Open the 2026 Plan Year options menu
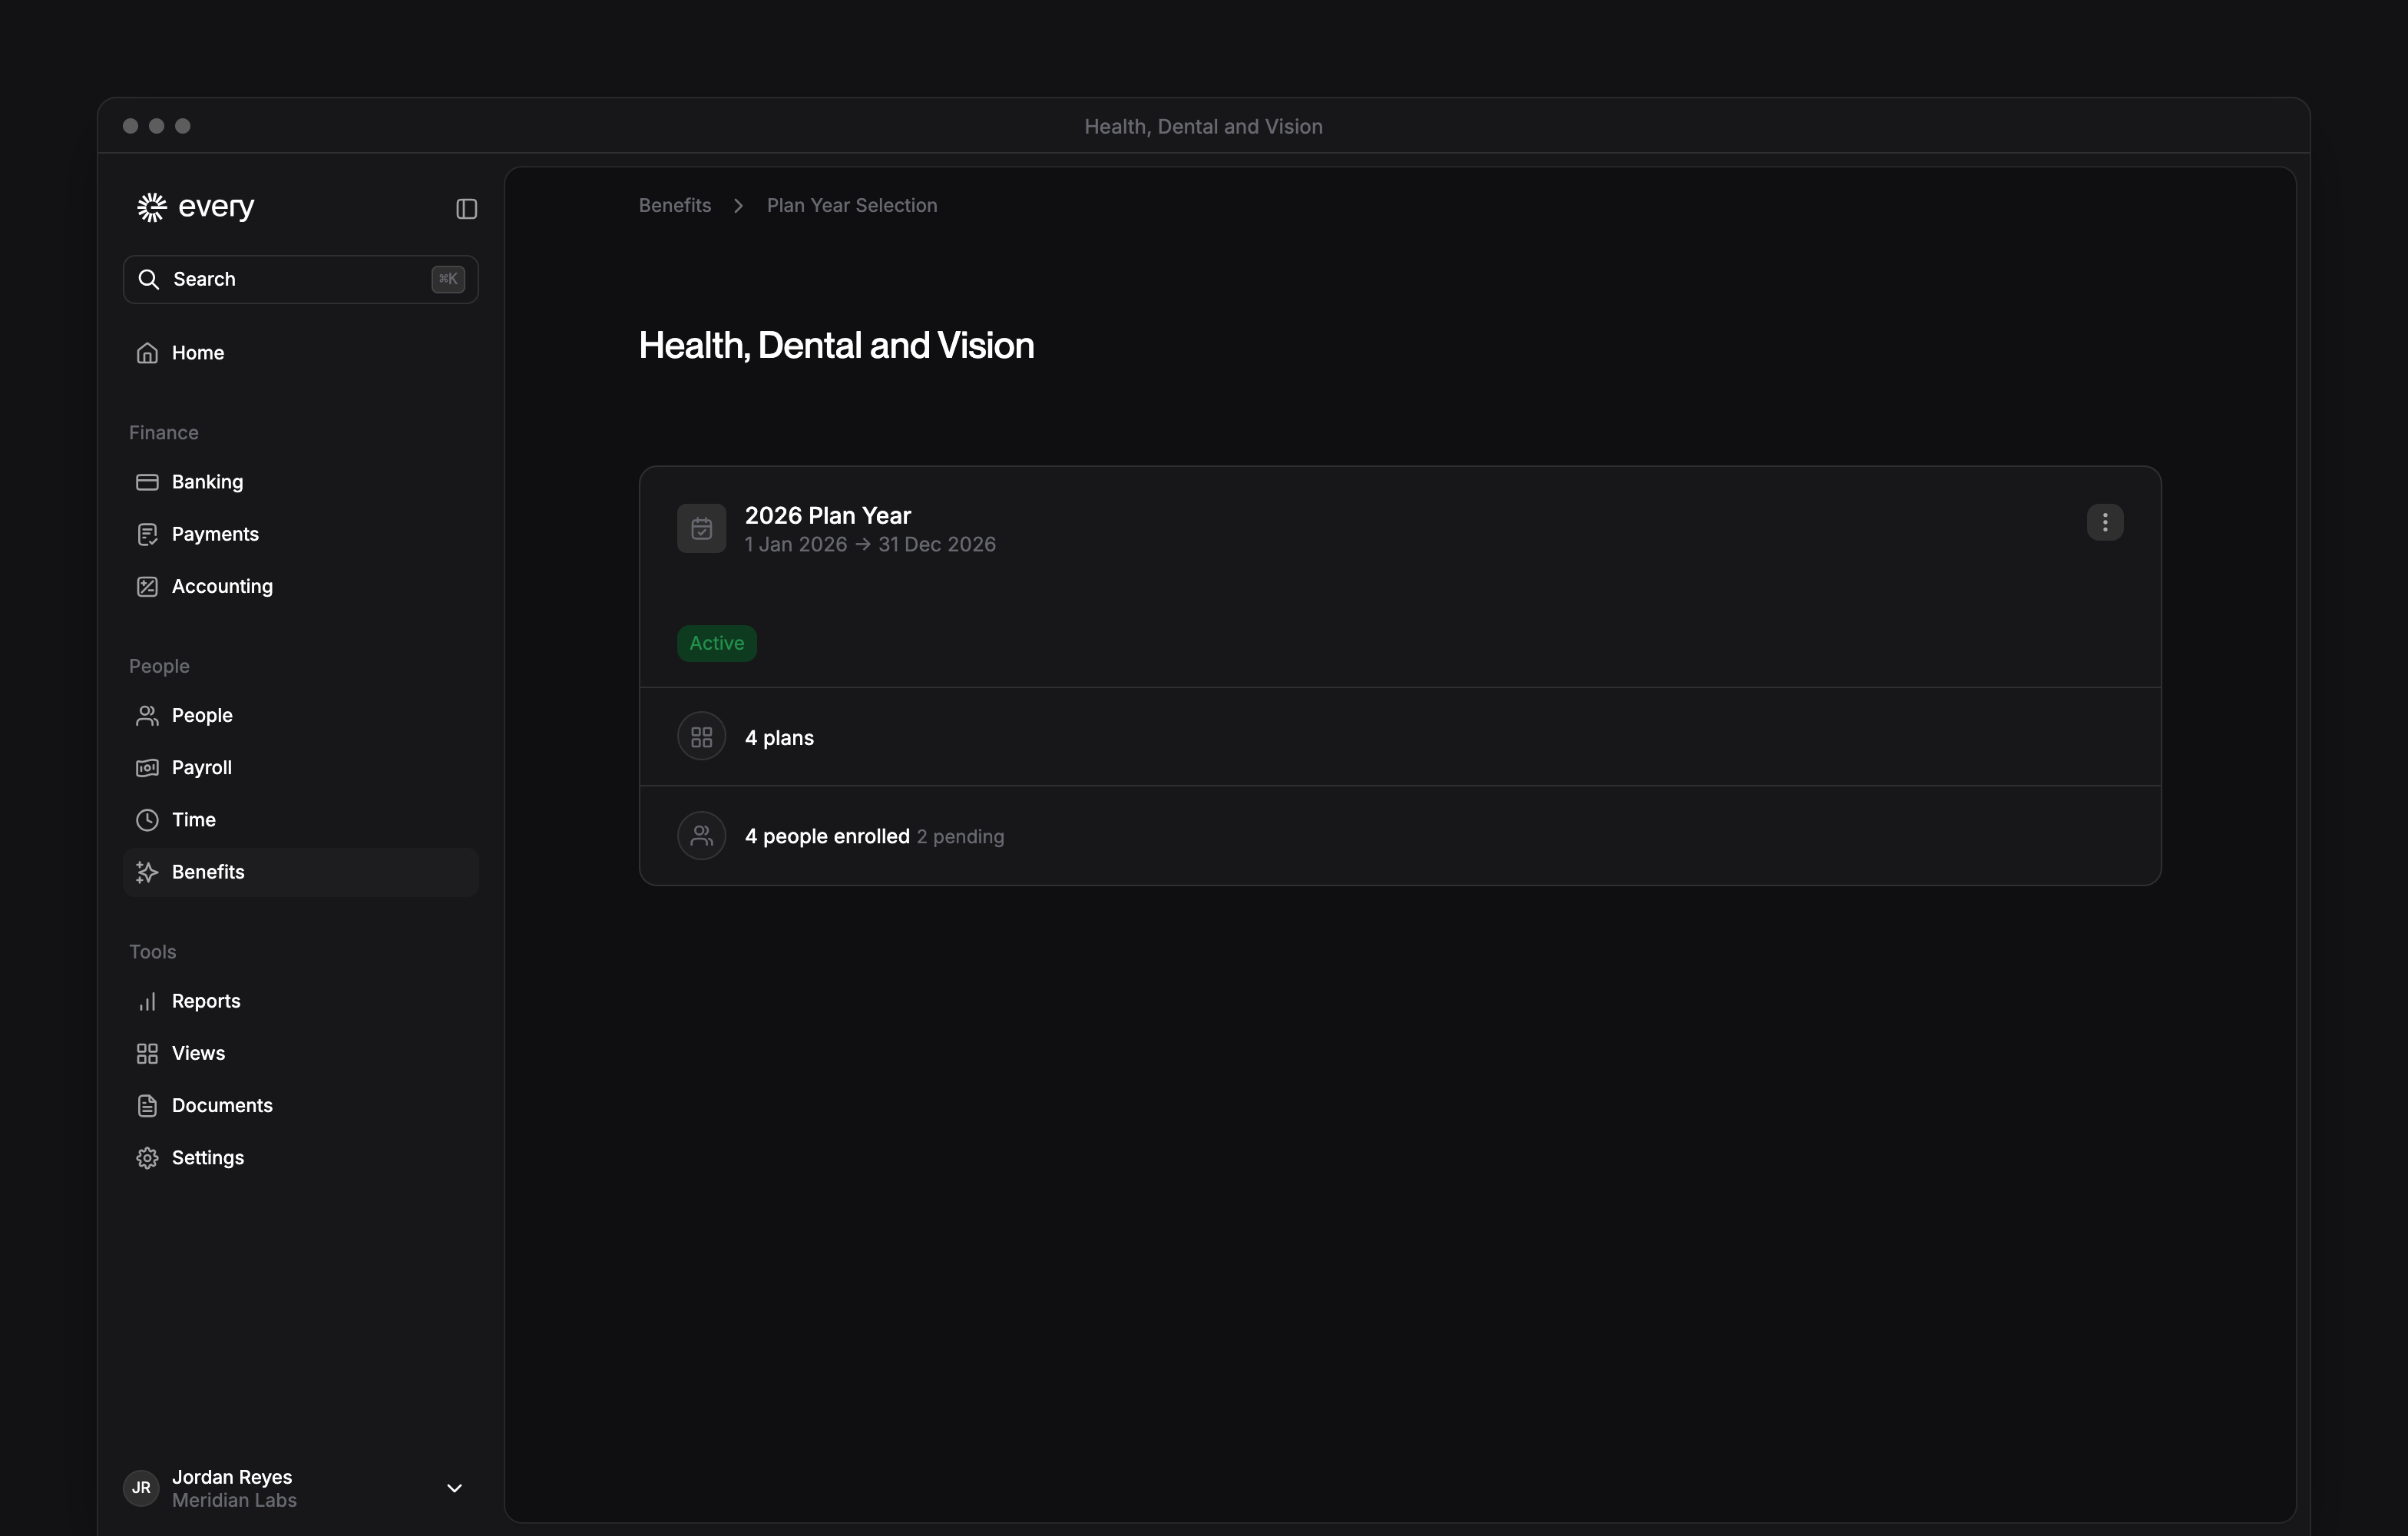2408x1536 pixels. [x=2105, y=522]
